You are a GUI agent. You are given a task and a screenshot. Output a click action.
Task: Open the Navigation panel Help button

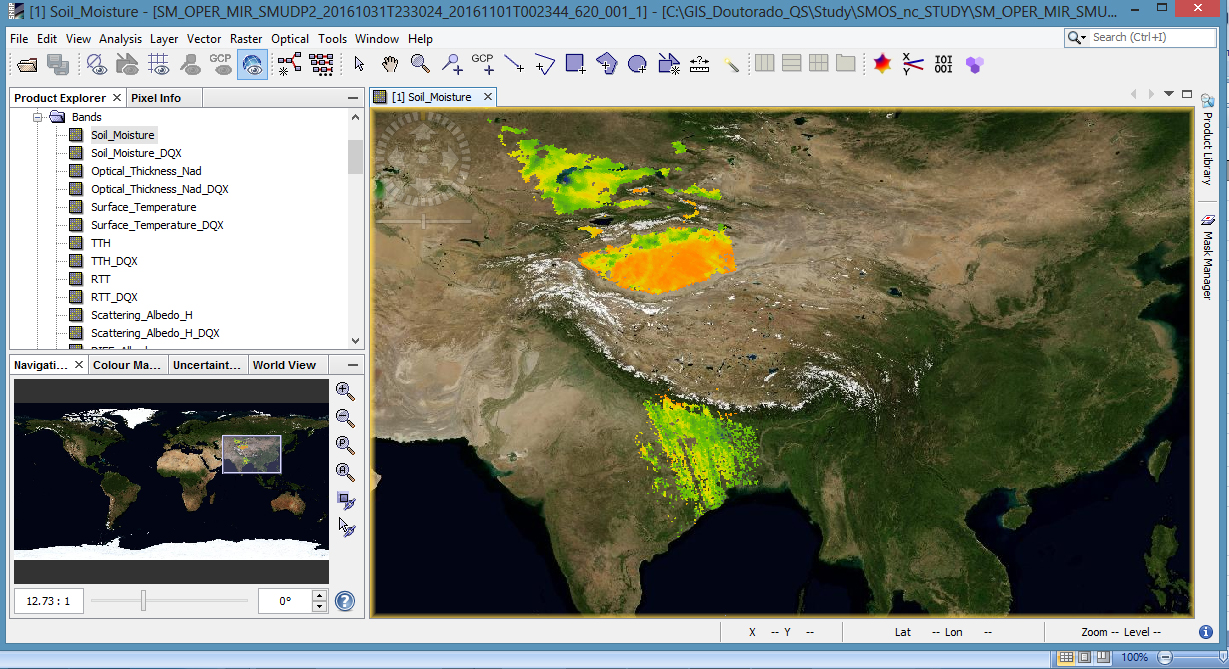click(x=345, y=601)
